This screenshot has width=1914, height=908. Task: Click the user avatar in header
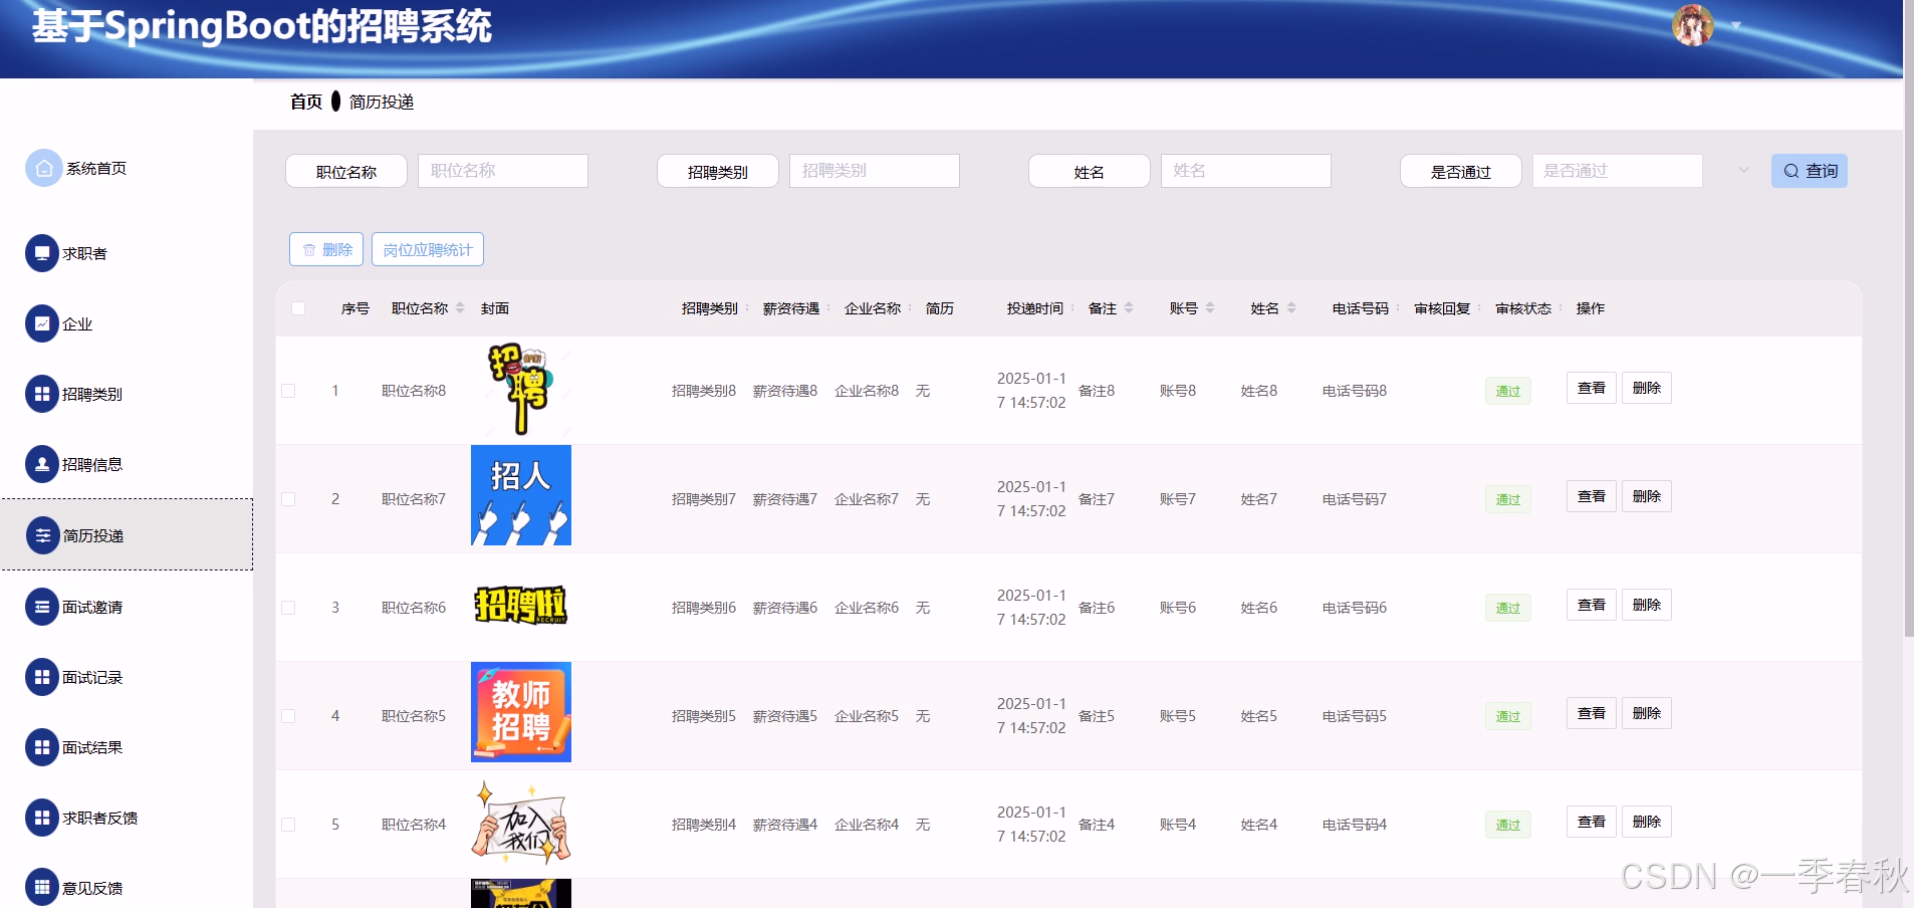(1693, 25)
